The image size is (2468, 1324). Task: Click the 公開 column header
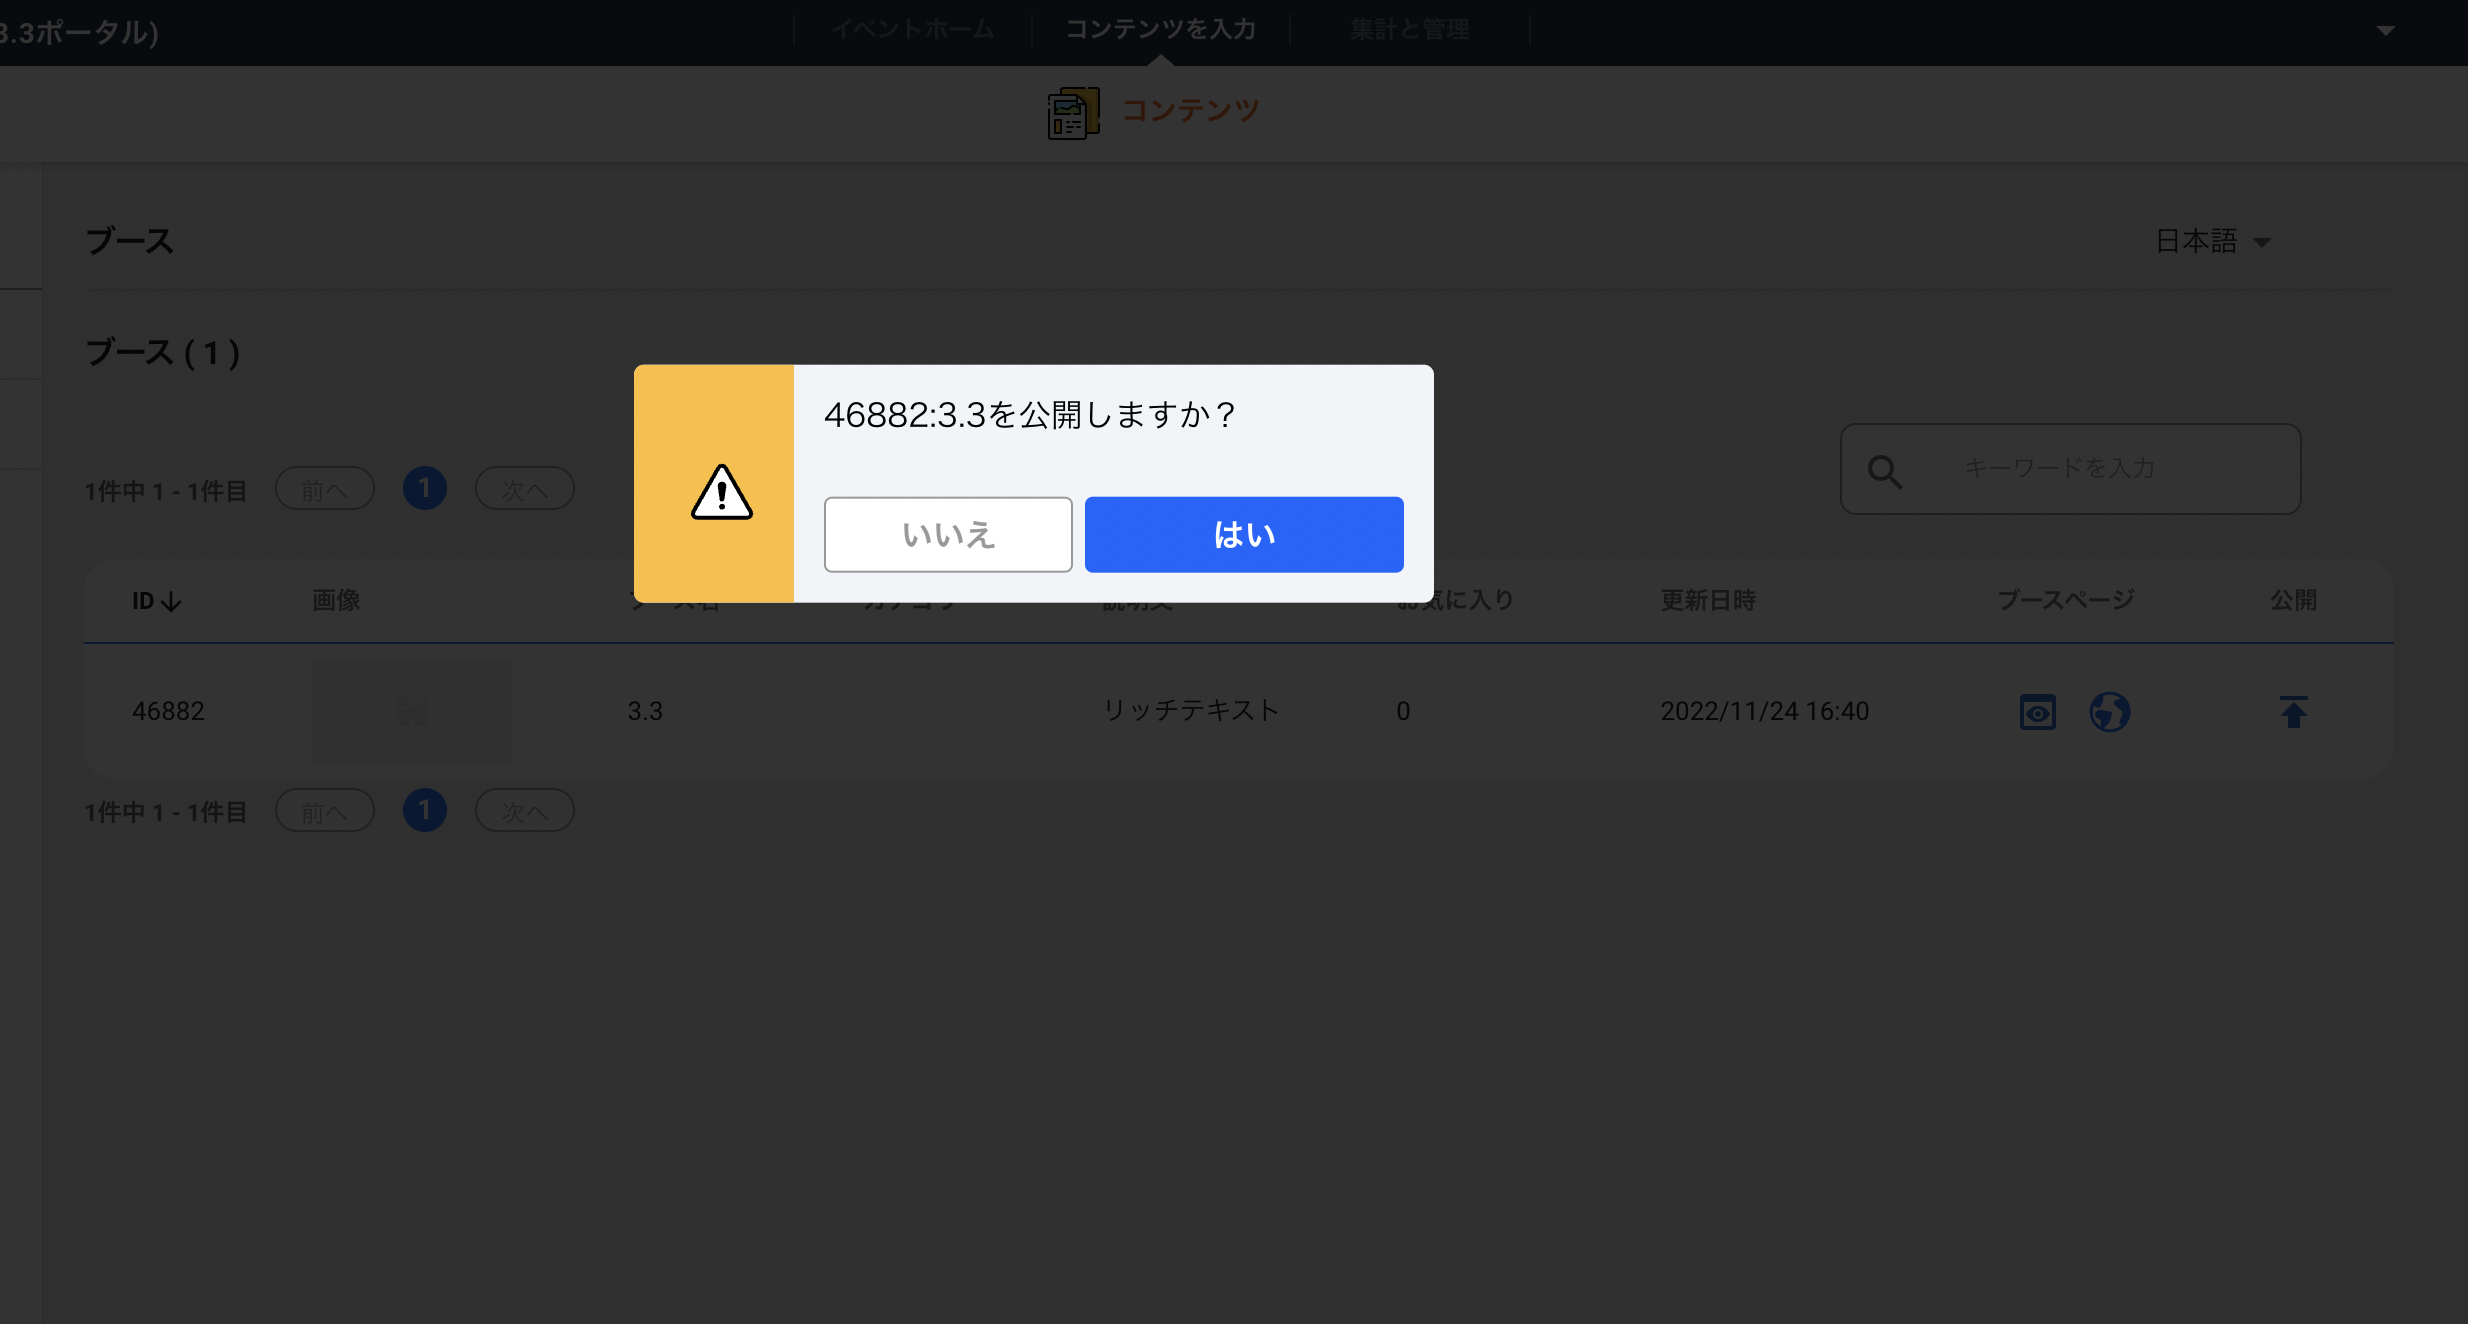(2293, 600)
